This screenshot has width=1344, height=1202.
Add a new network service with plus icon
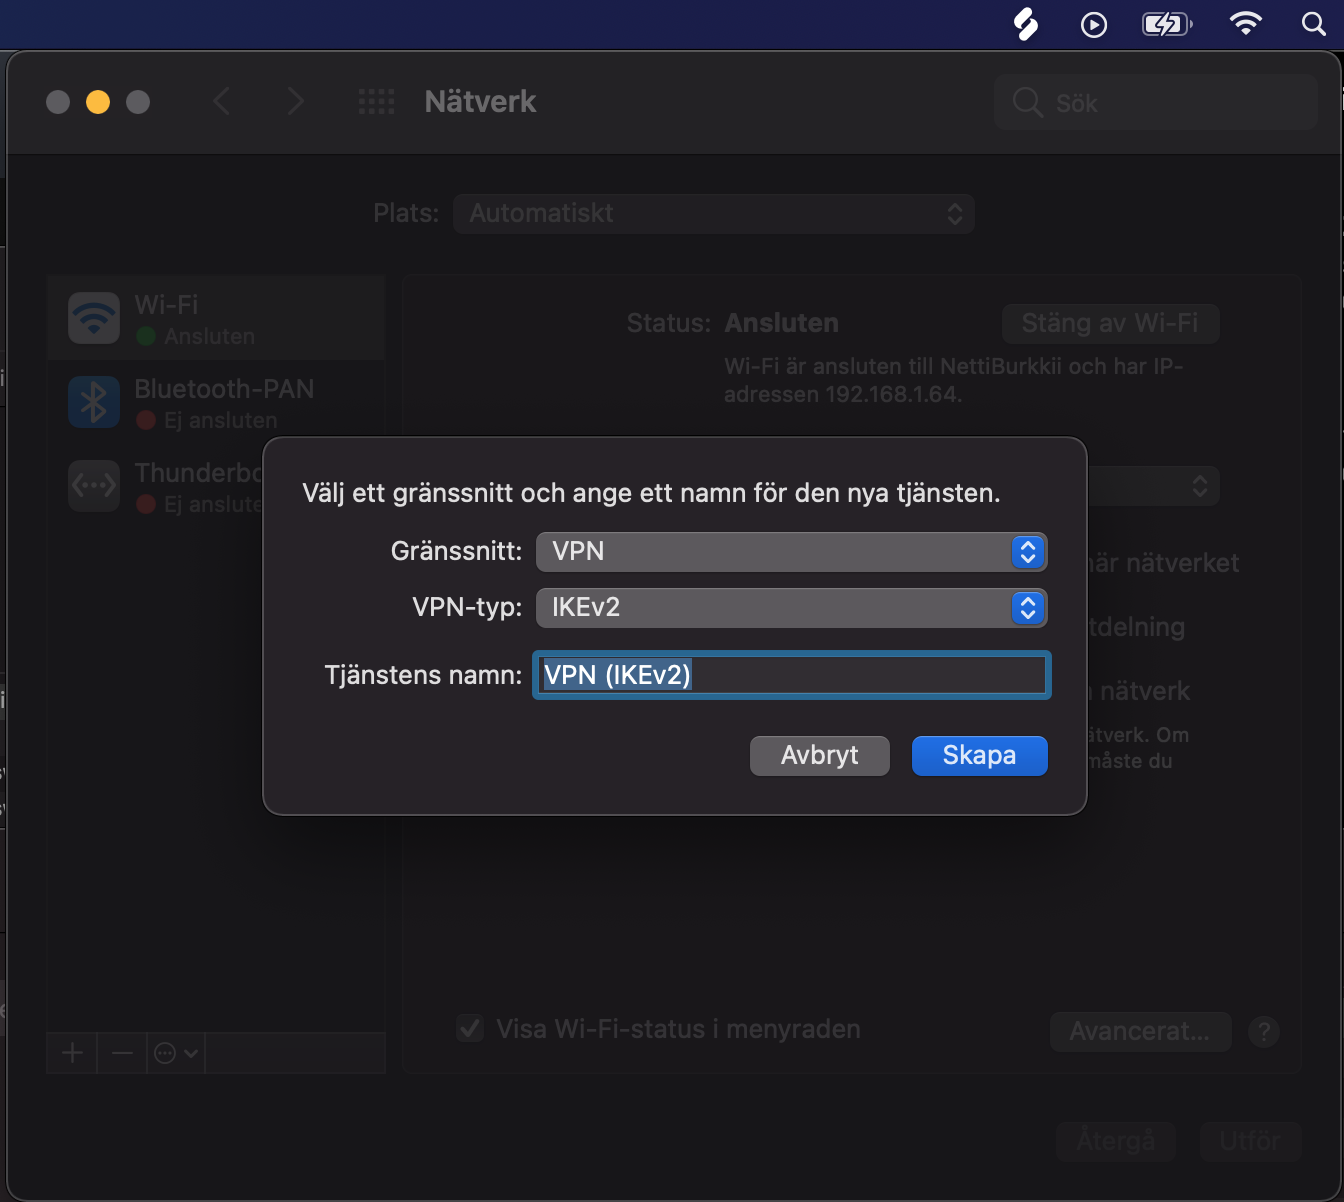(71, 1052)
